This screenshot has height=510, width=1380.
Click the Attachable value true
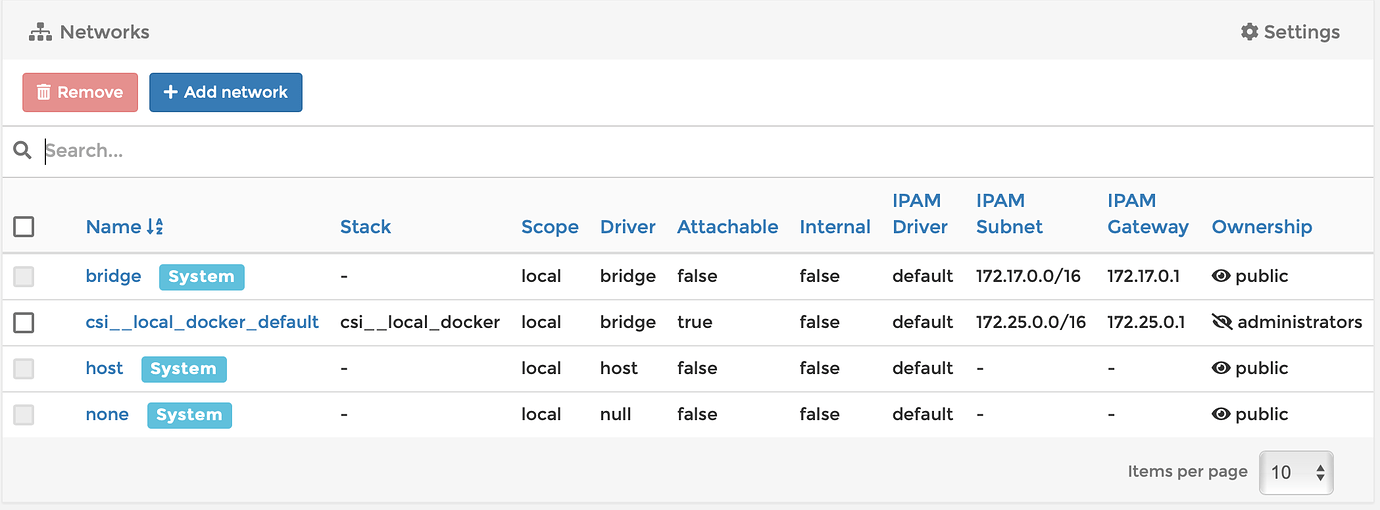695,322
